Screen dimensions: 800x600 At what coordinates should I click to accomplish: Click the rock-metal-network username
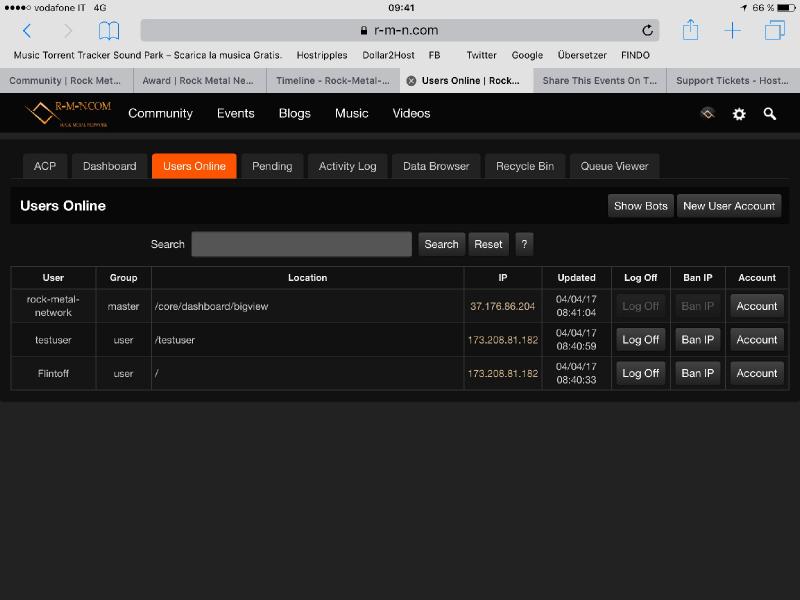tap(53, 306)
